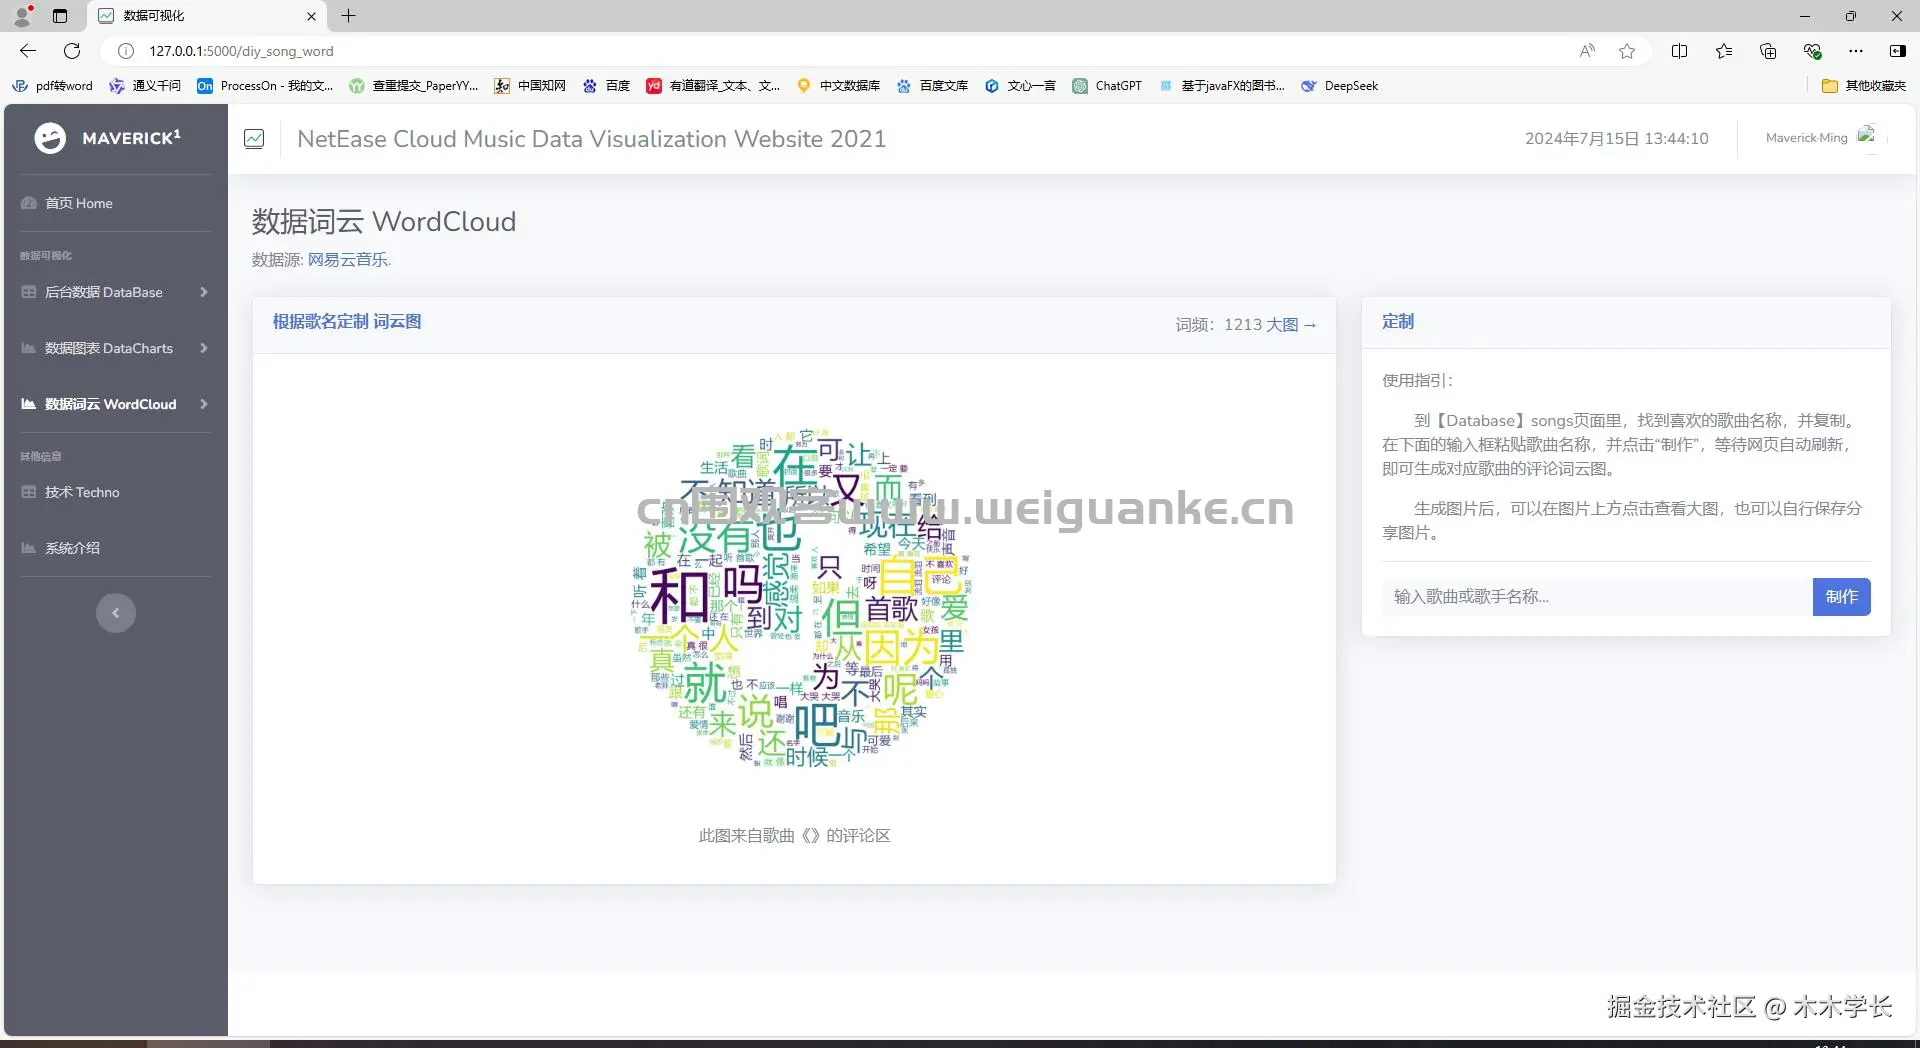Select the 数据可视化 browser tab
Viewport: 1920px width, 1048px height.
(205, 16)
